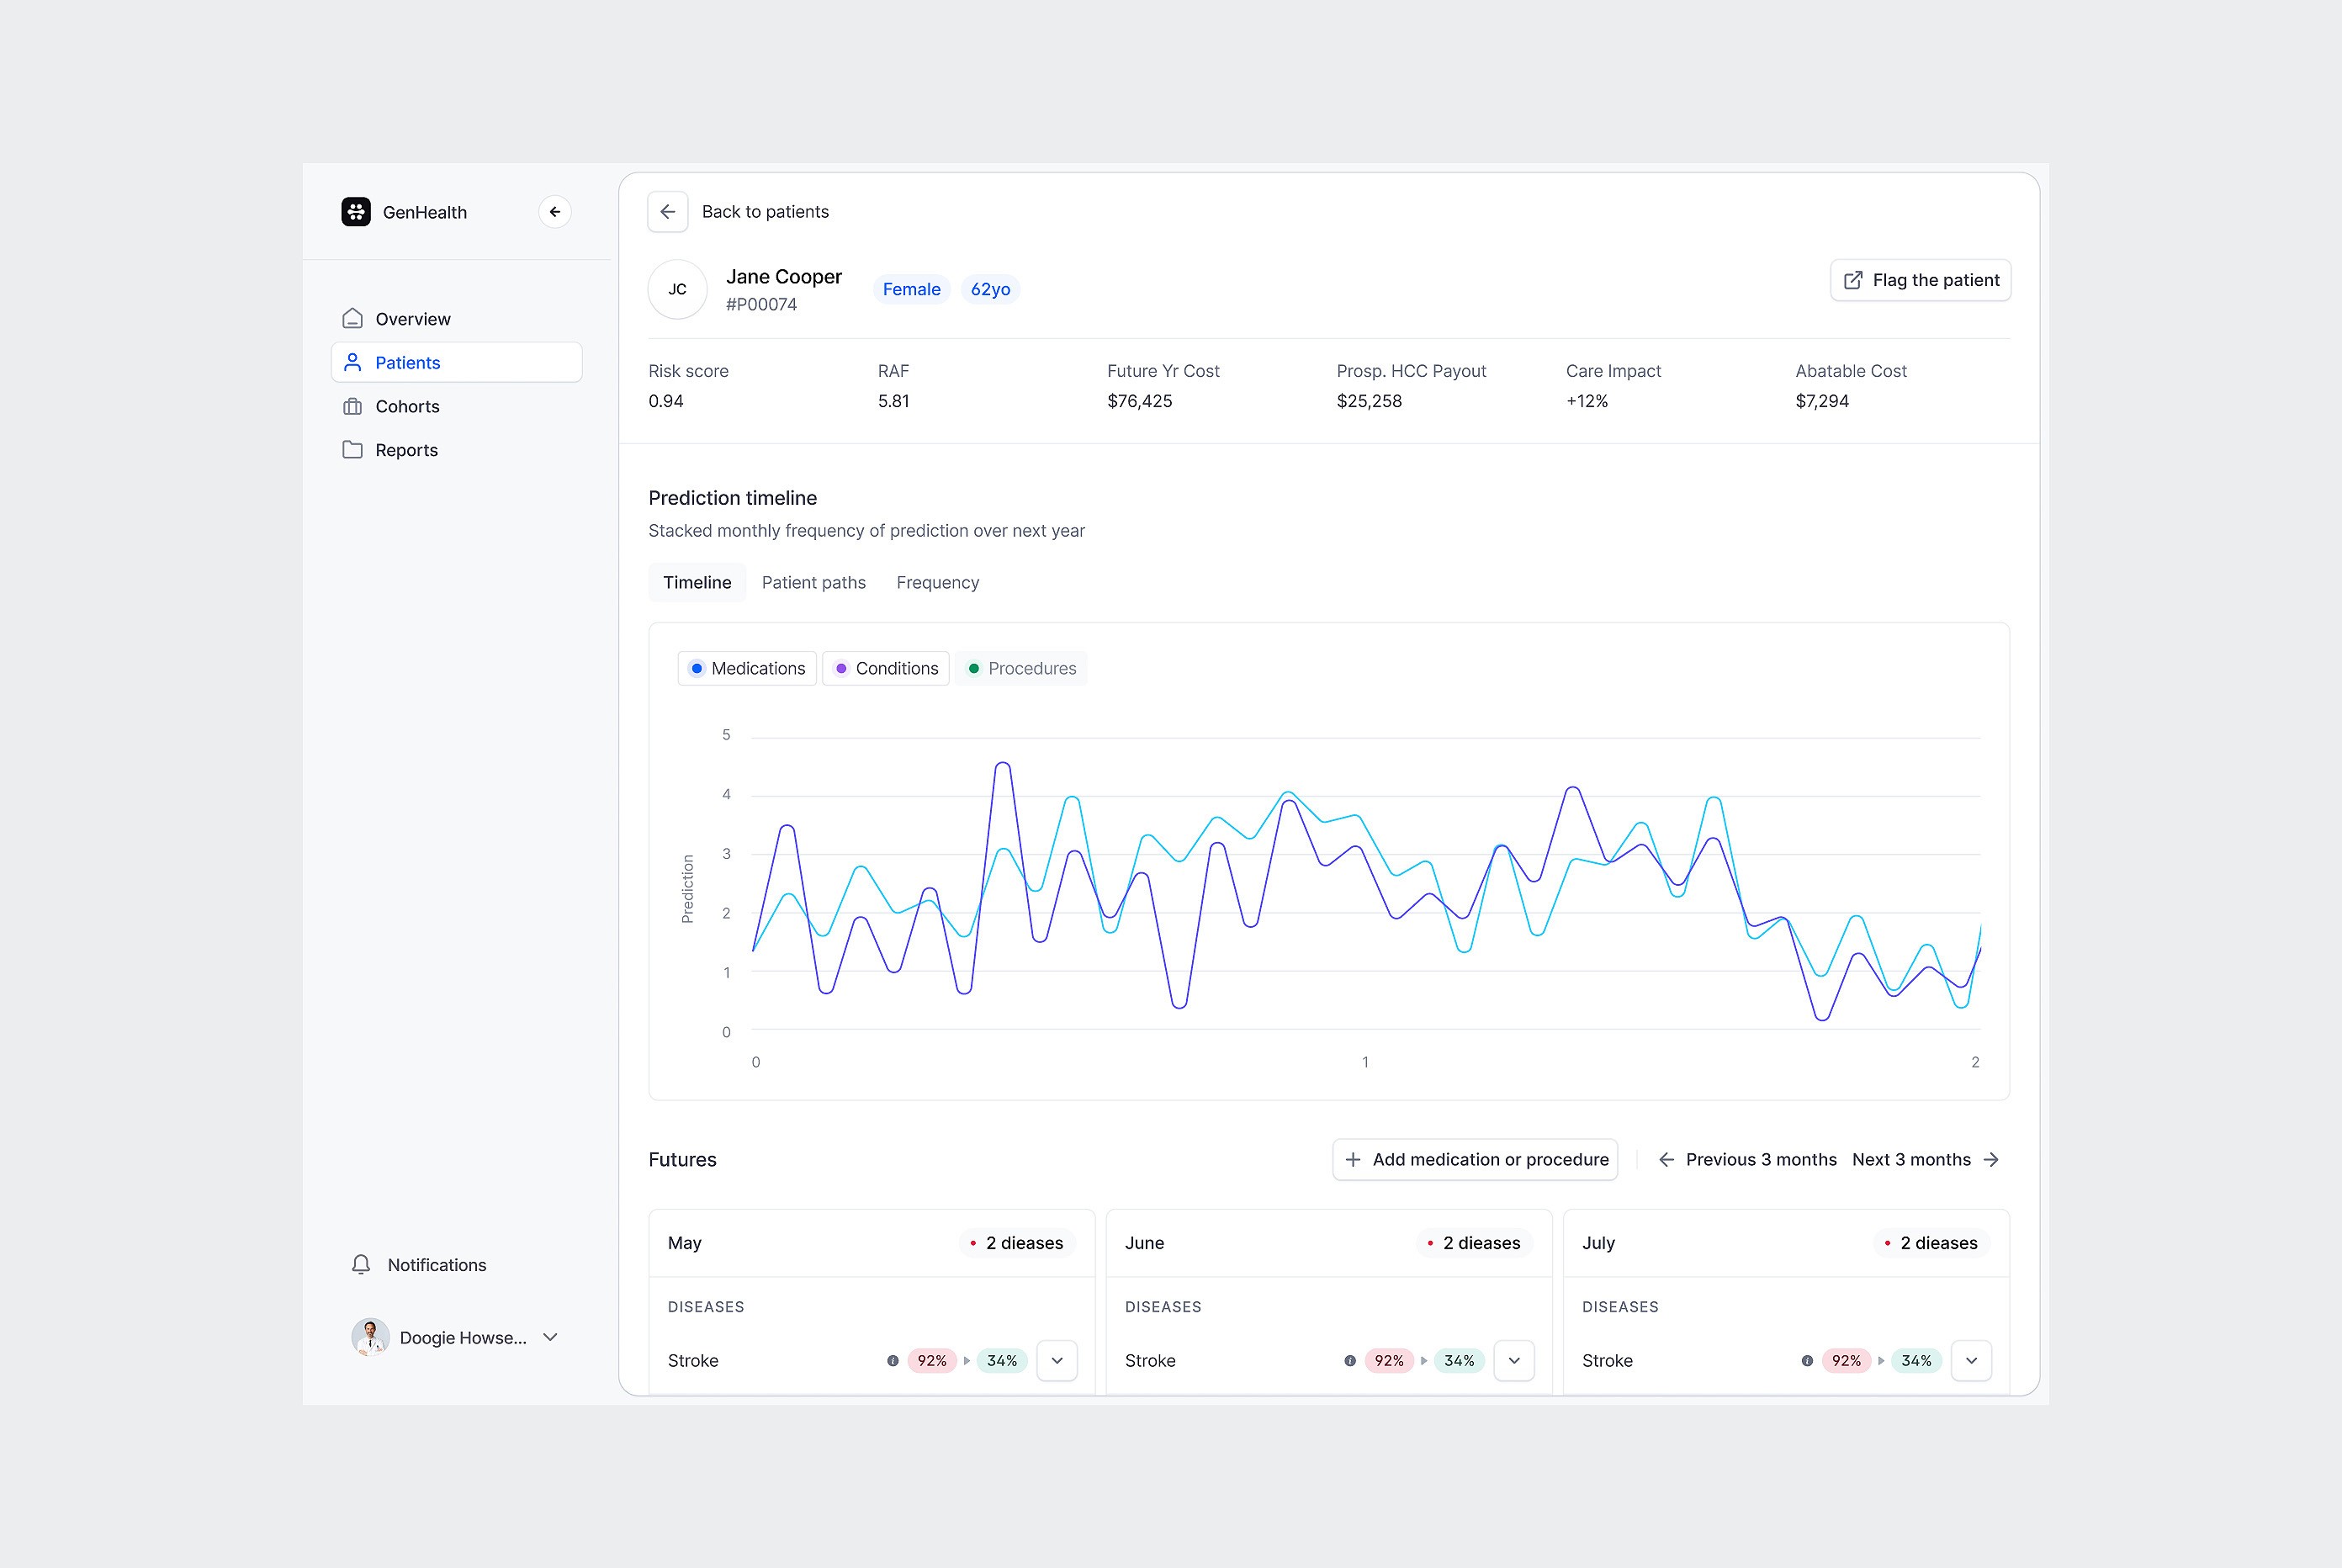The image size is (2342, 1568).
Task: Click the RAF value 5.81
Action: 894,401
